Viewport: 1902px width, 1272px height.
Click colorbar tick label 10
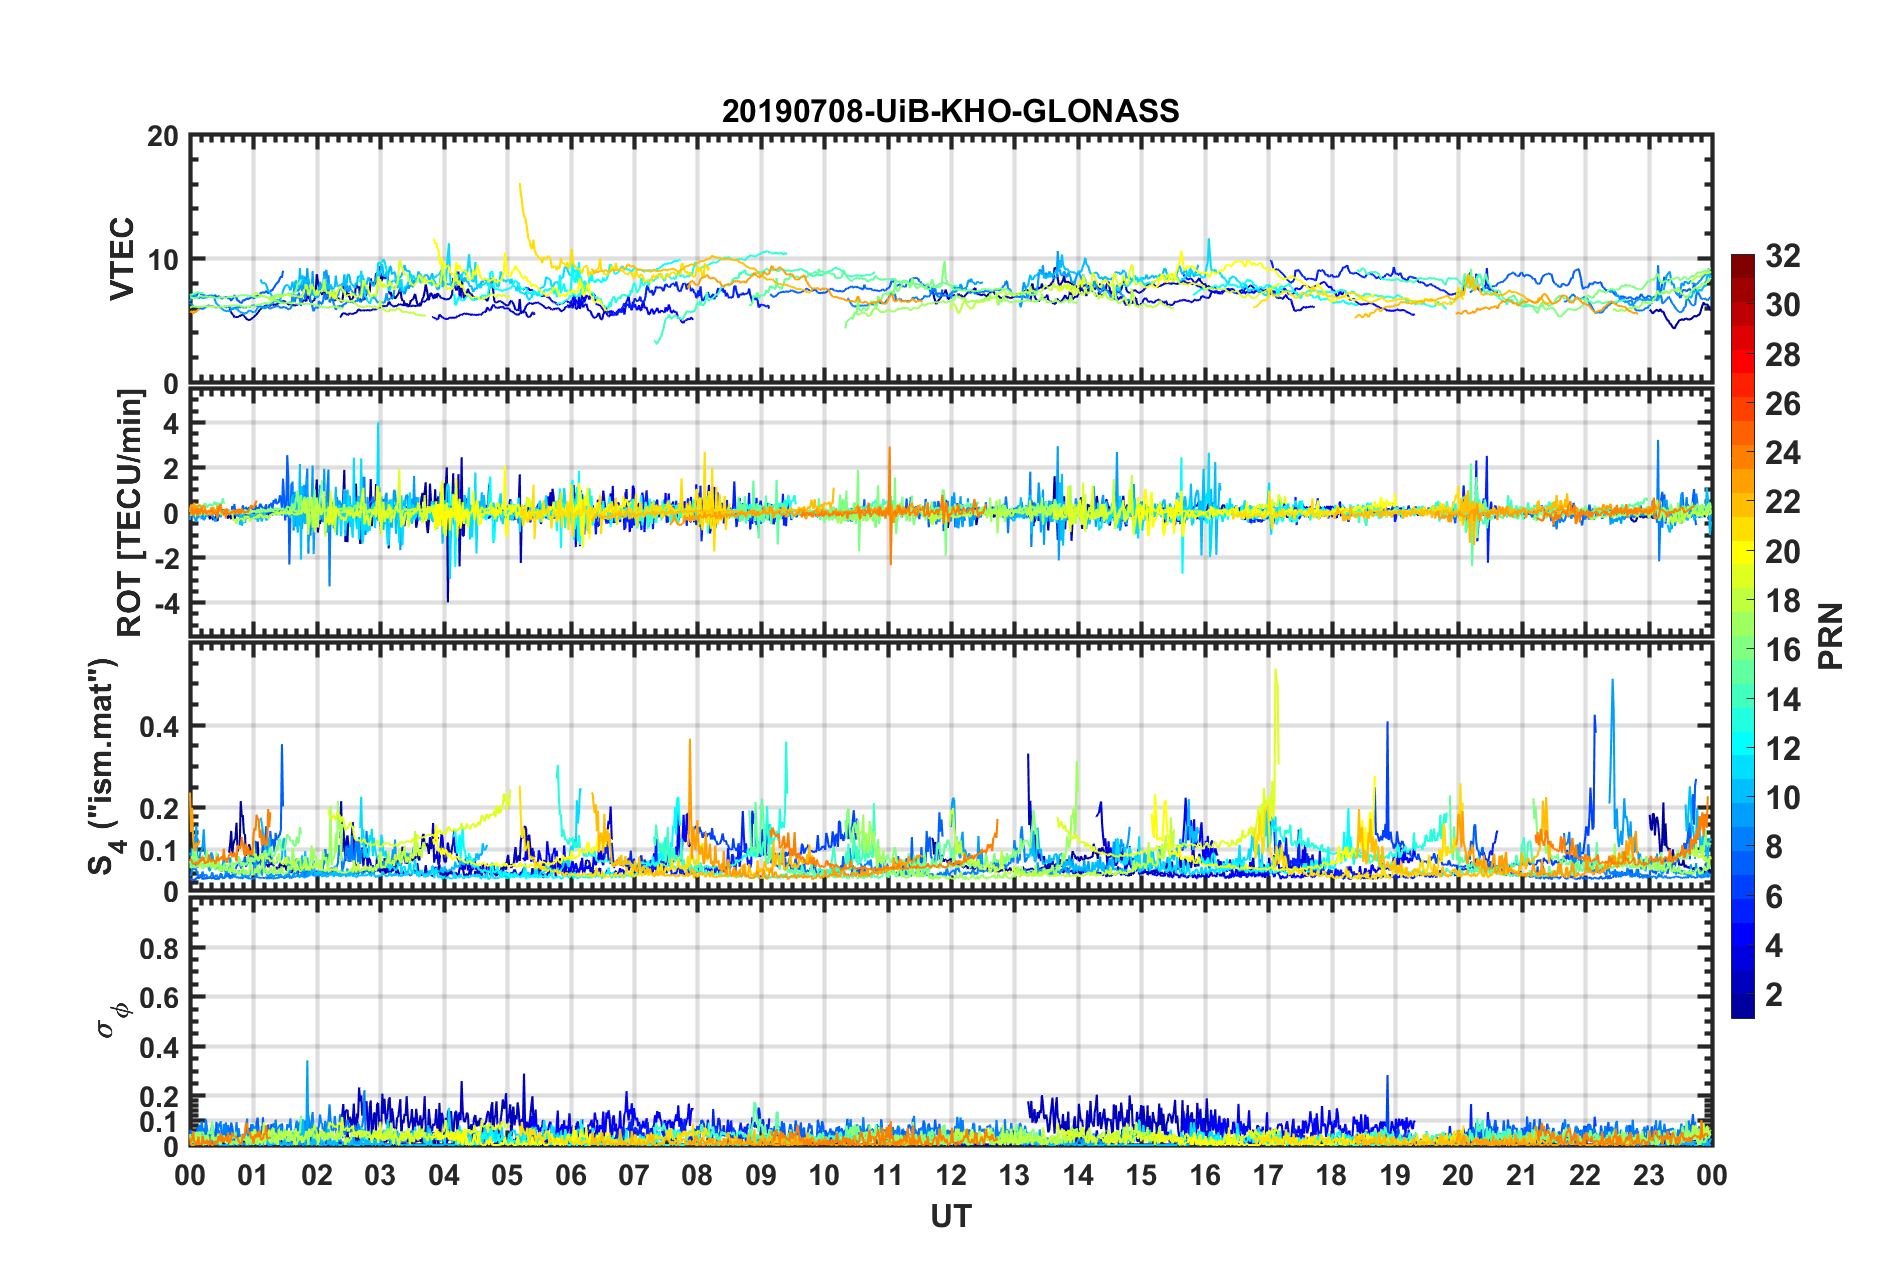(x=1782, y=798)
